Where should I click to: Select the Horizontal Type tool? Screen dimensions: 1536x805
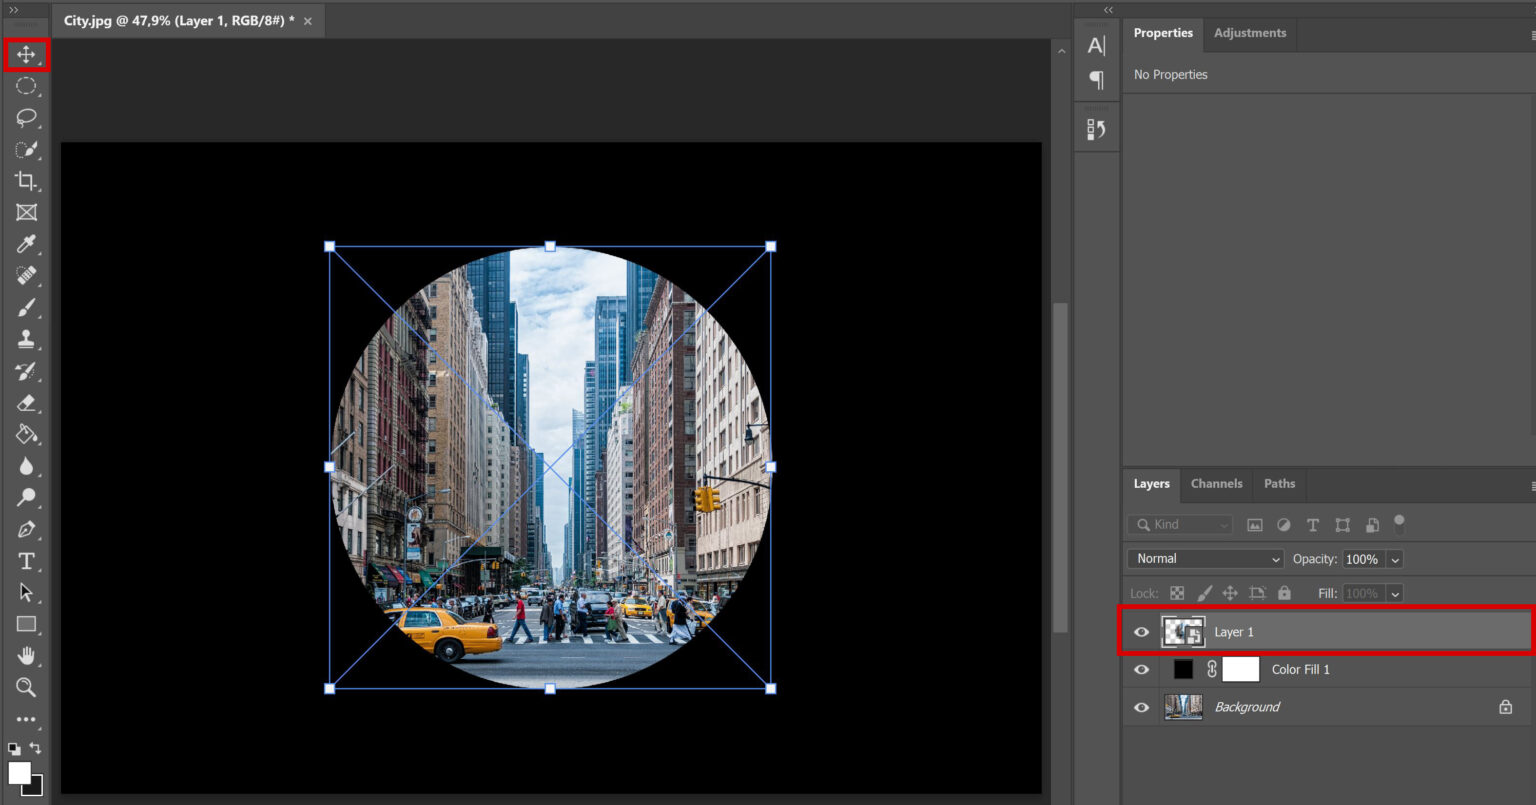[x=27, y=561]
